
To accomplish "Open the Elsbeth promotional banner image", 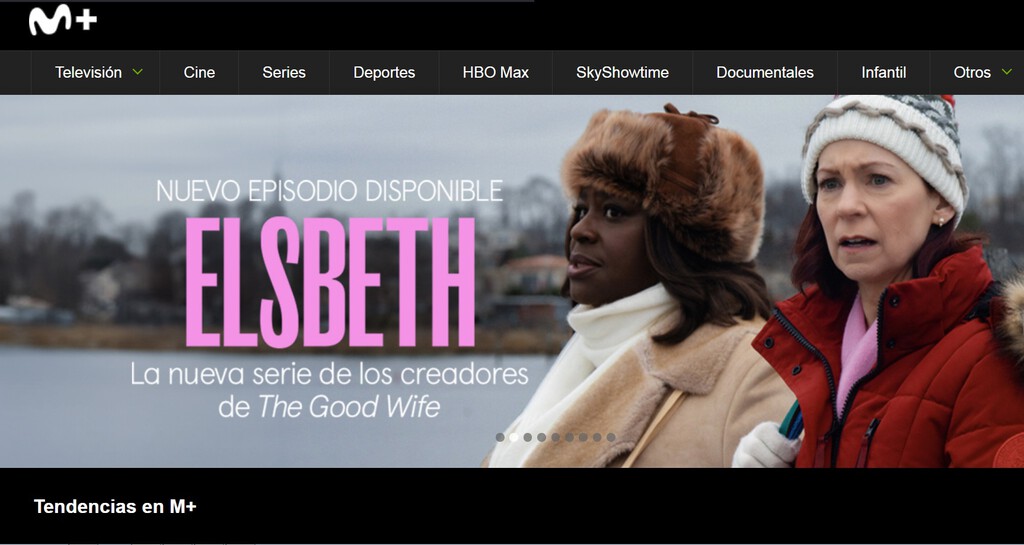I will coord(512,281).
